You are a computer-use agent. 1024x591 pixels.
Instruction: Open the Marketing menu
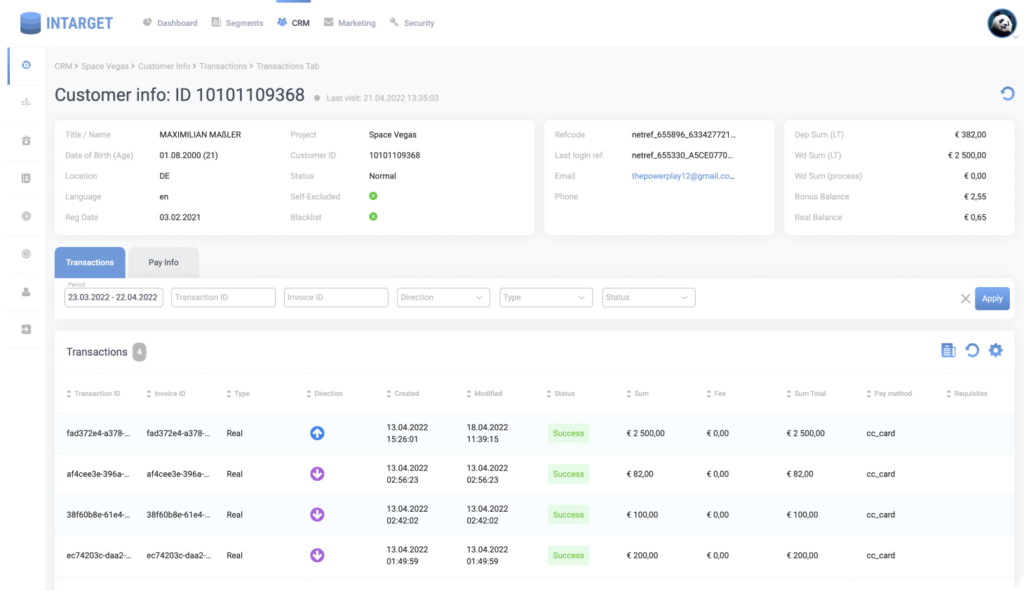(349, 23)
